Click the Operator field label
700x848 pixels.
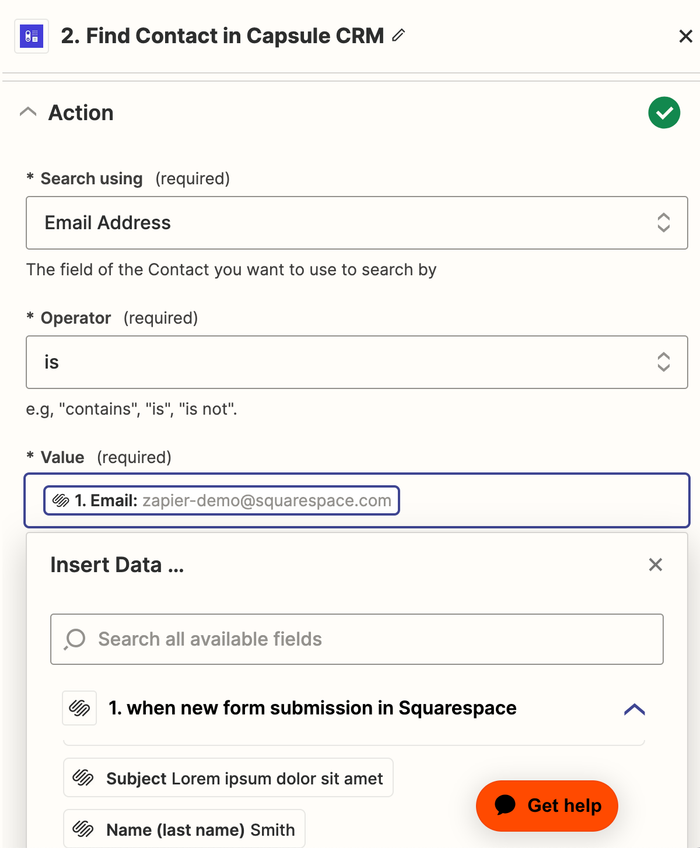(x=76, y=318)
